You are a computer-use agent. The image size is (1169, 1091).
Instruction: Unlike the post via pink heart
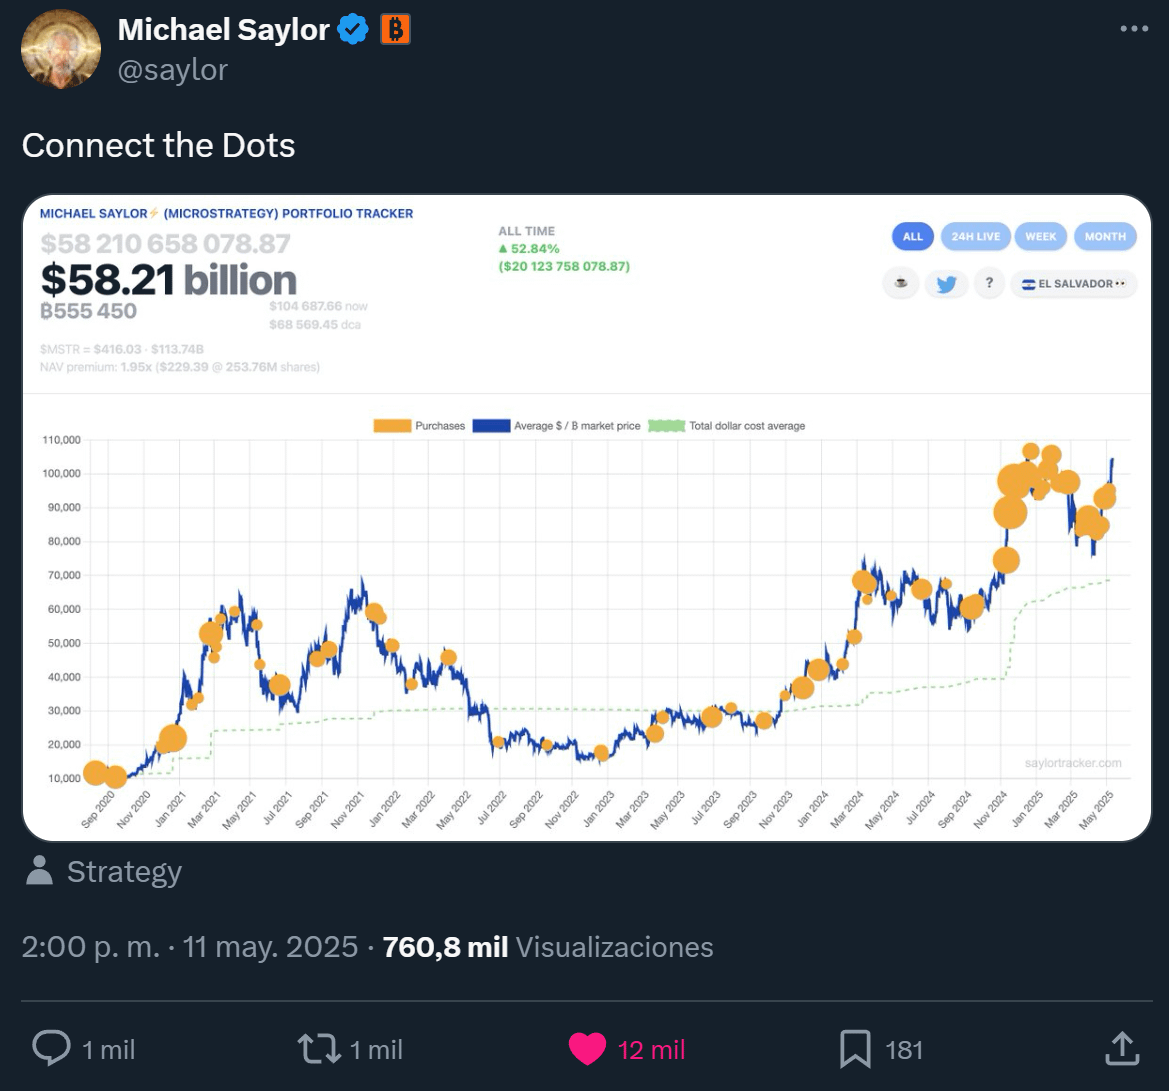(x=587, y=1048)
